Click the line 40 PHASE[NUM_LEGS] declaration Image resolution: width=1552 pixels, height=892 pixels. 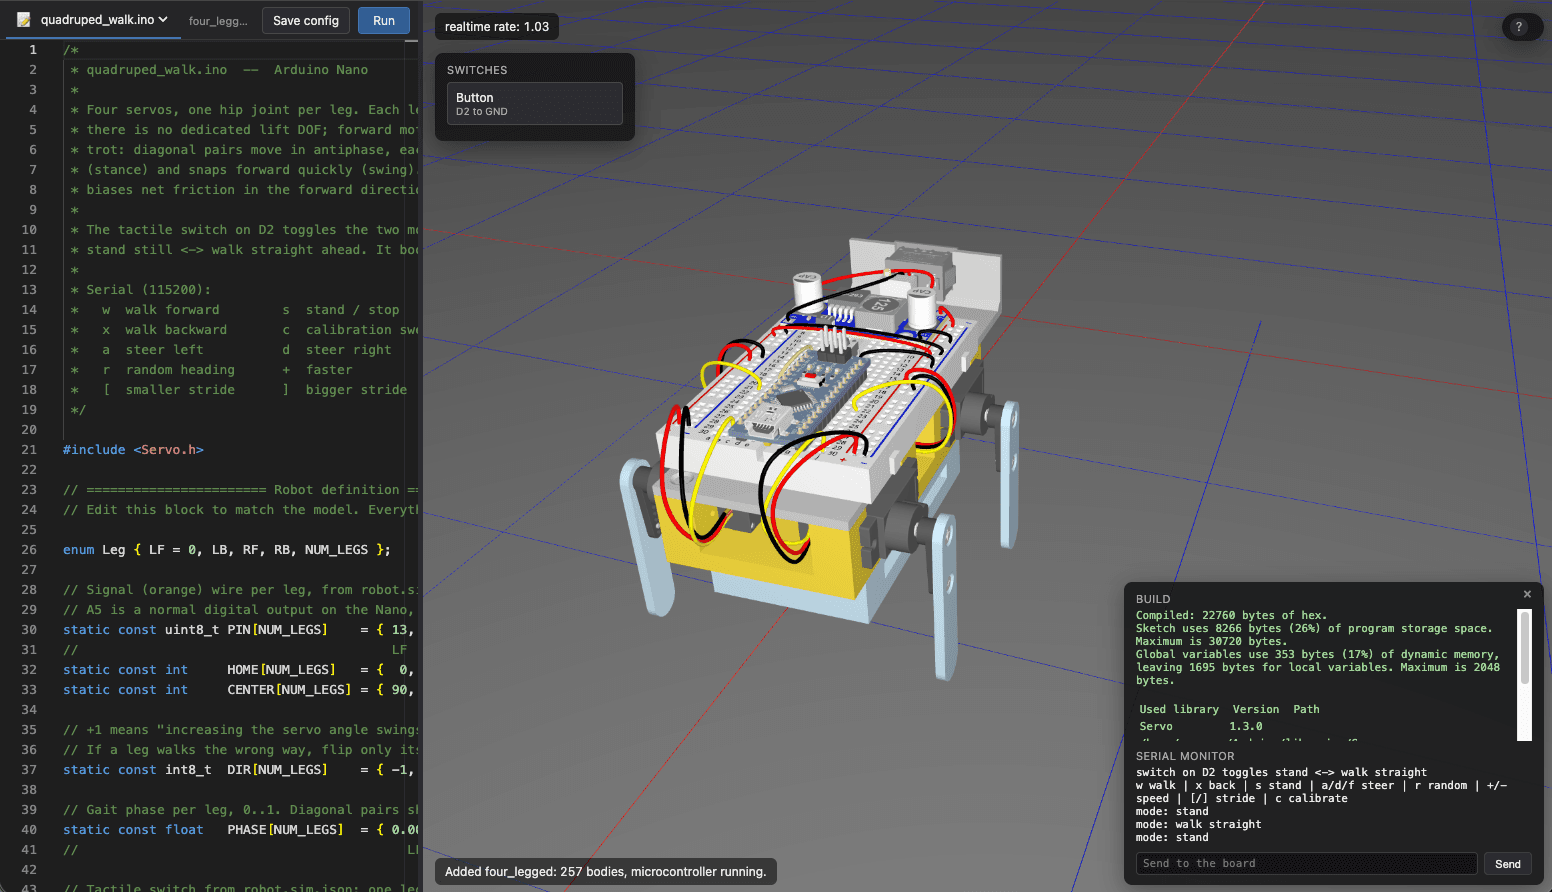(240, 830)
